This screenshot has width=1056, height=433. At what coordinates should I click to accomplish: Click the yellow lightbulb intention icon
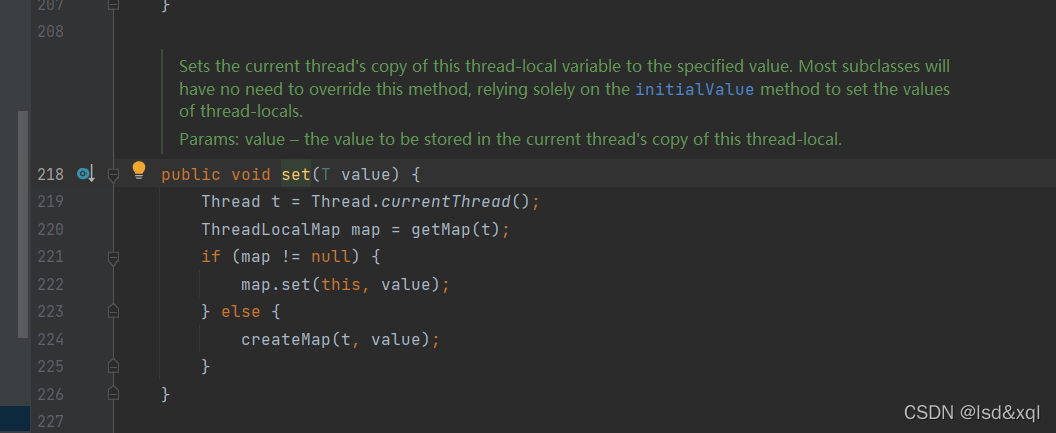139,170
